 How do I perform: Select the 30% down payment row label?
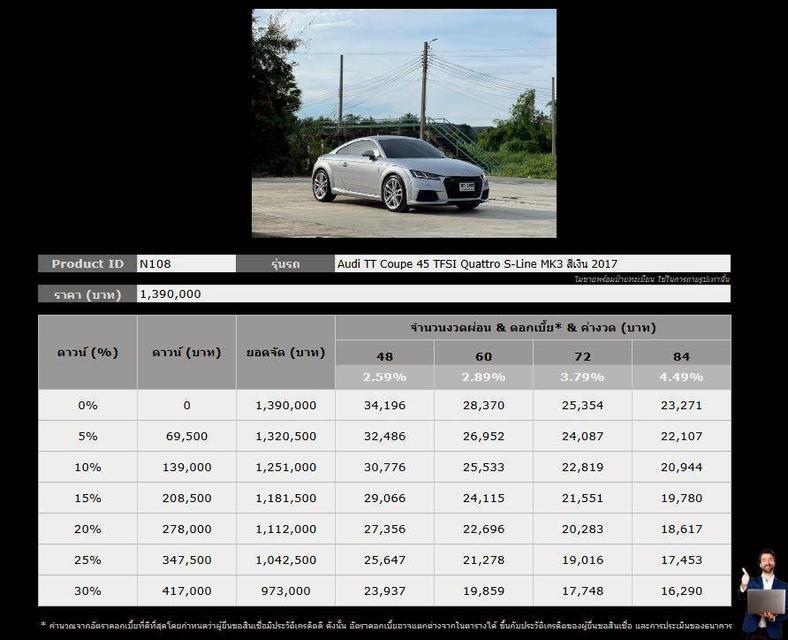click(87, 591)
